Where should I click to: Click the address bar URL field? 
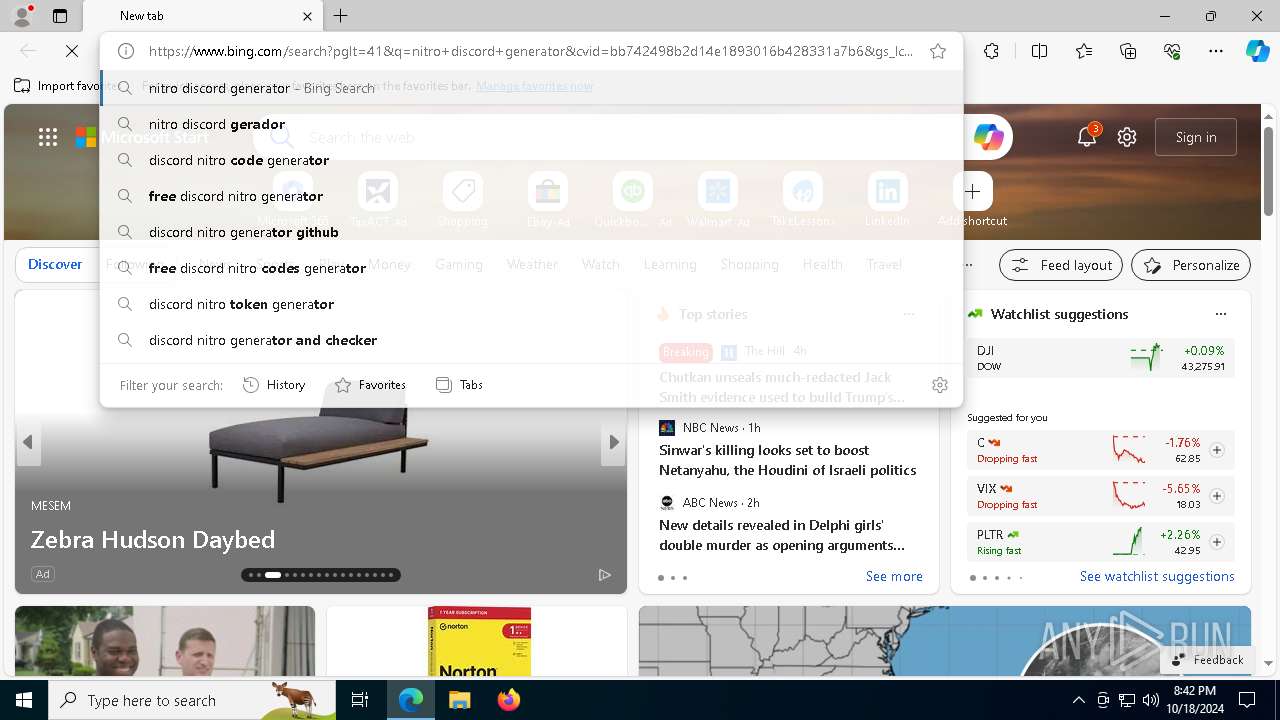coord(530,51)
